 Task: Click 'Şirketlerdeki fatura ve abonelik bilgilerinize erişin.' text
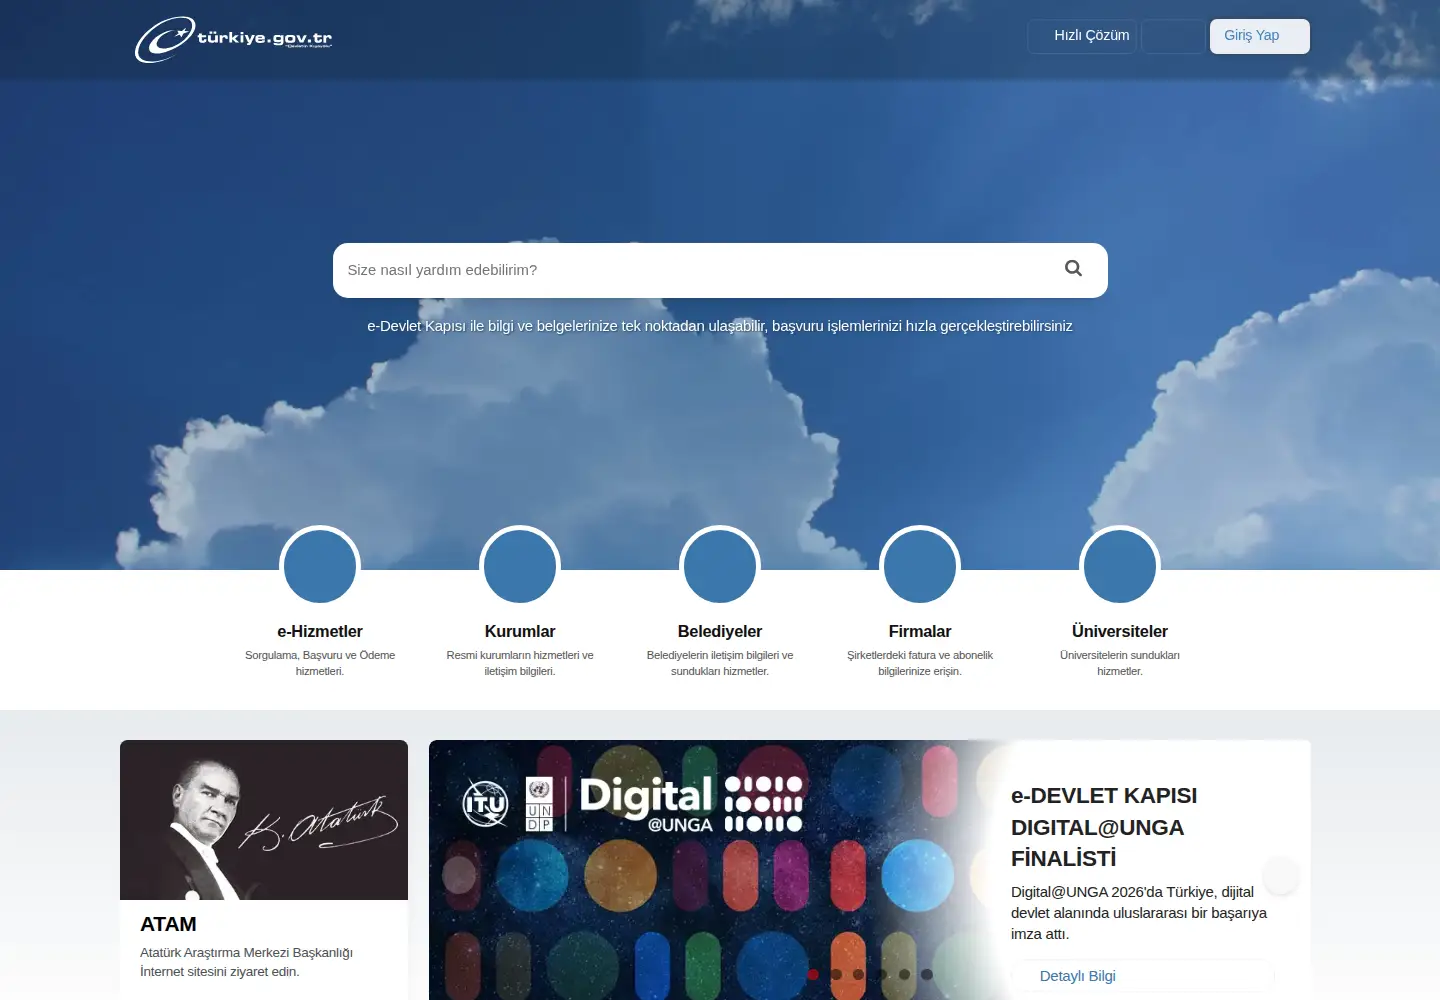(x=920, y=663)
